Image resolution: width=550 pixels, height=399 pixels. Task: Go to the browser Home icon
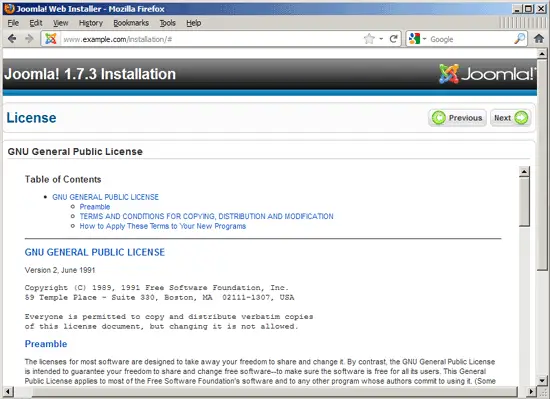coord(539,39)
